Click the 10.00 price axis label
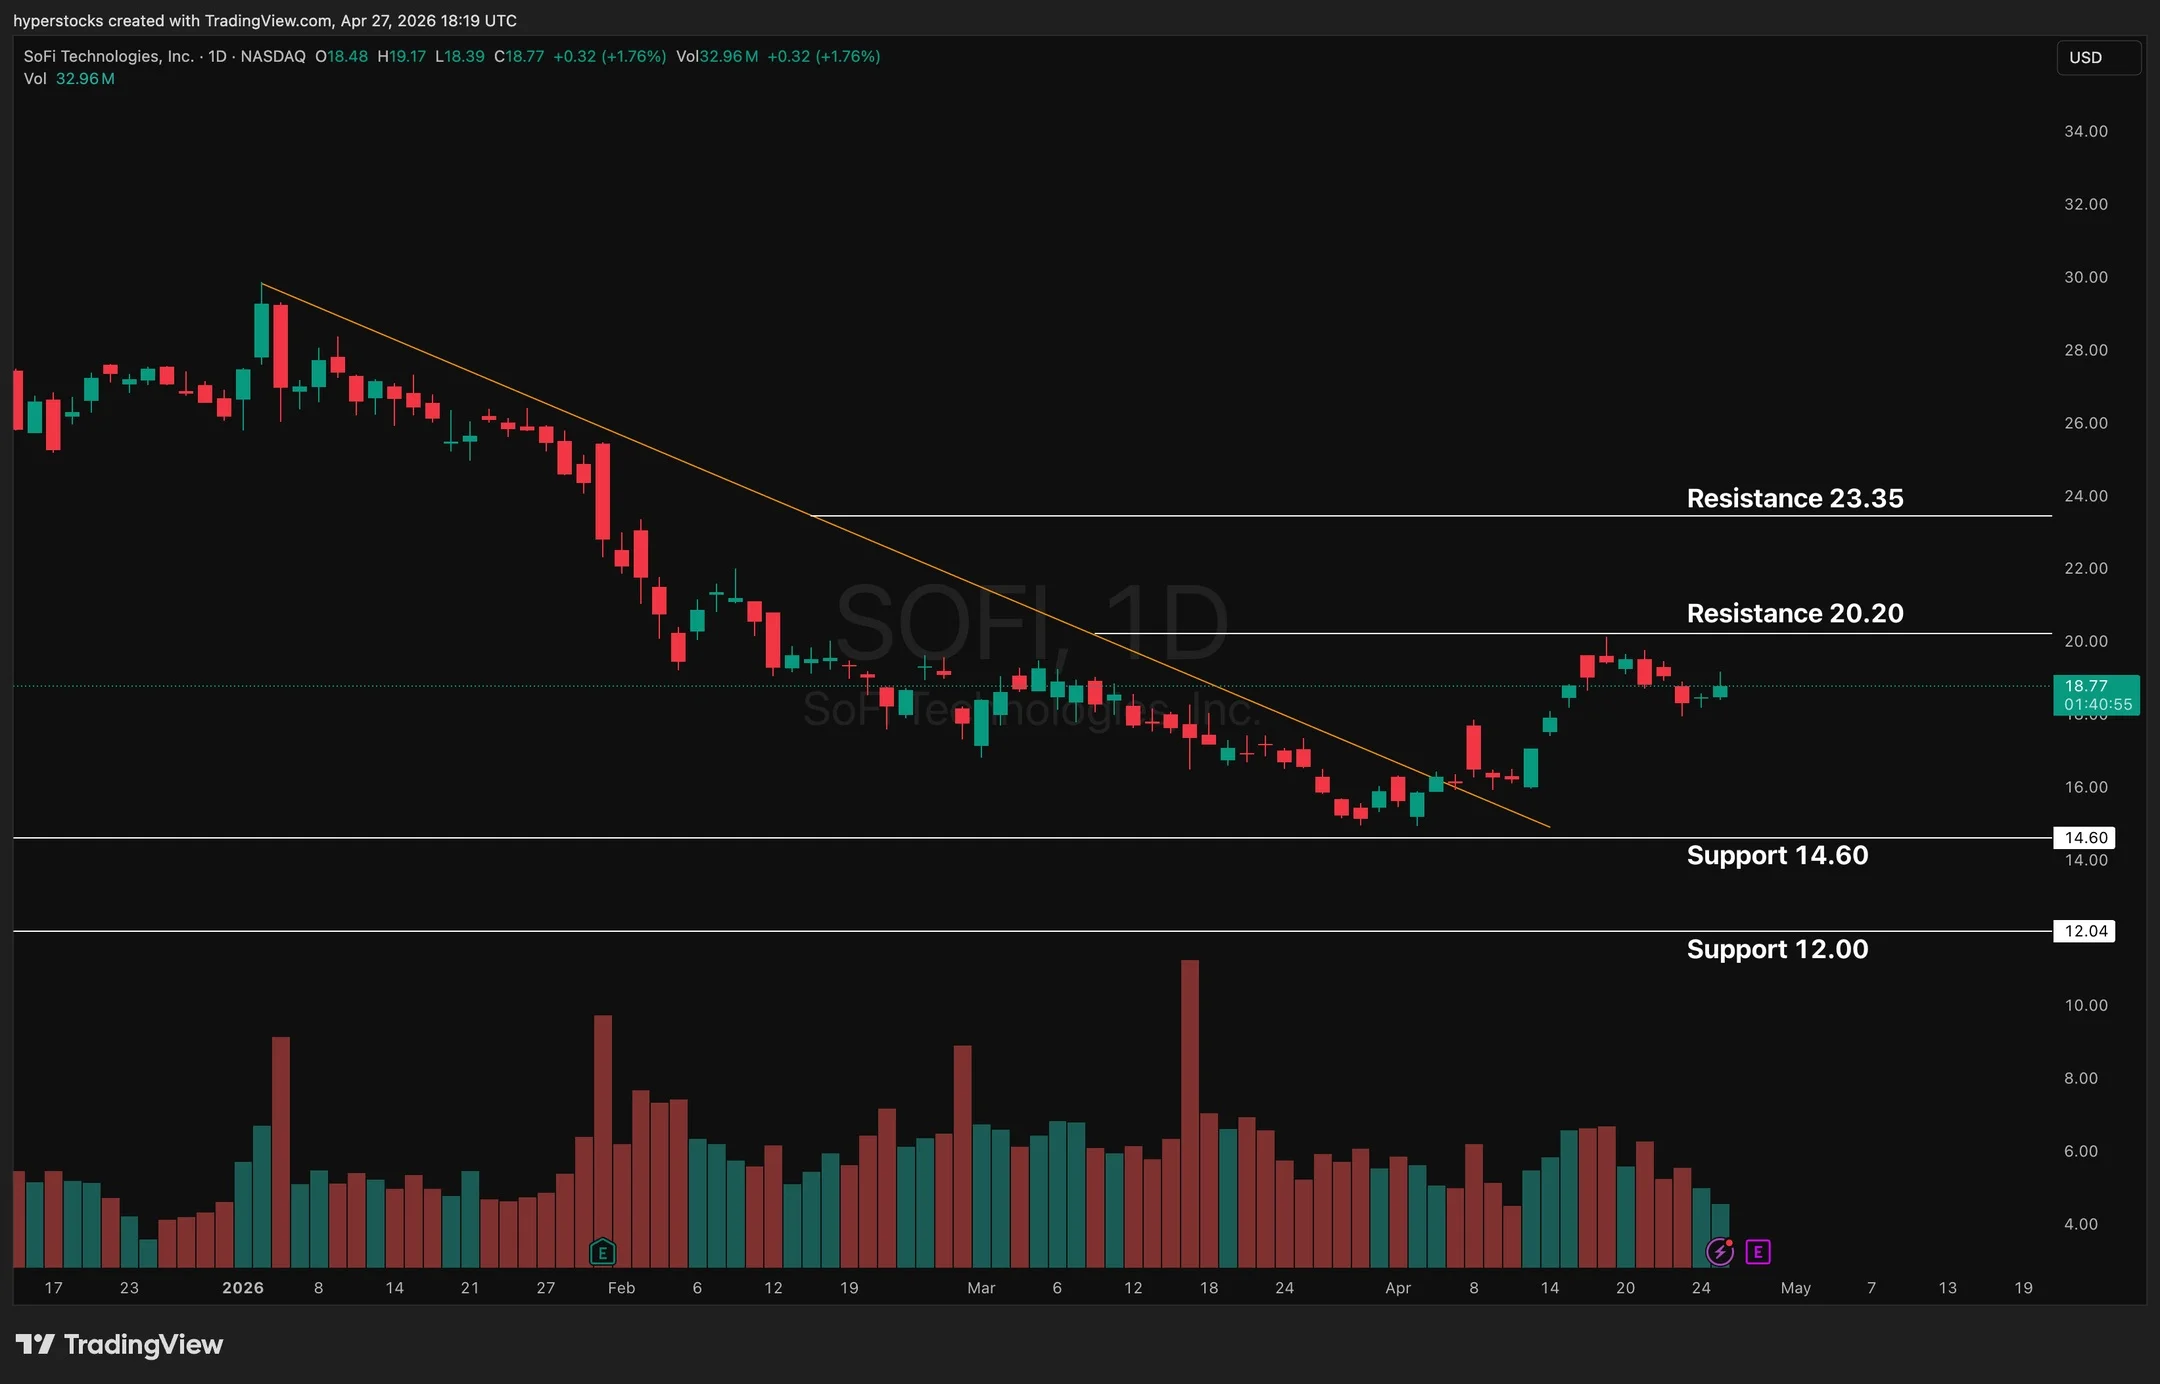The height and width of the screenshot is (1384, 2160). click(x=2086, y=1005)
